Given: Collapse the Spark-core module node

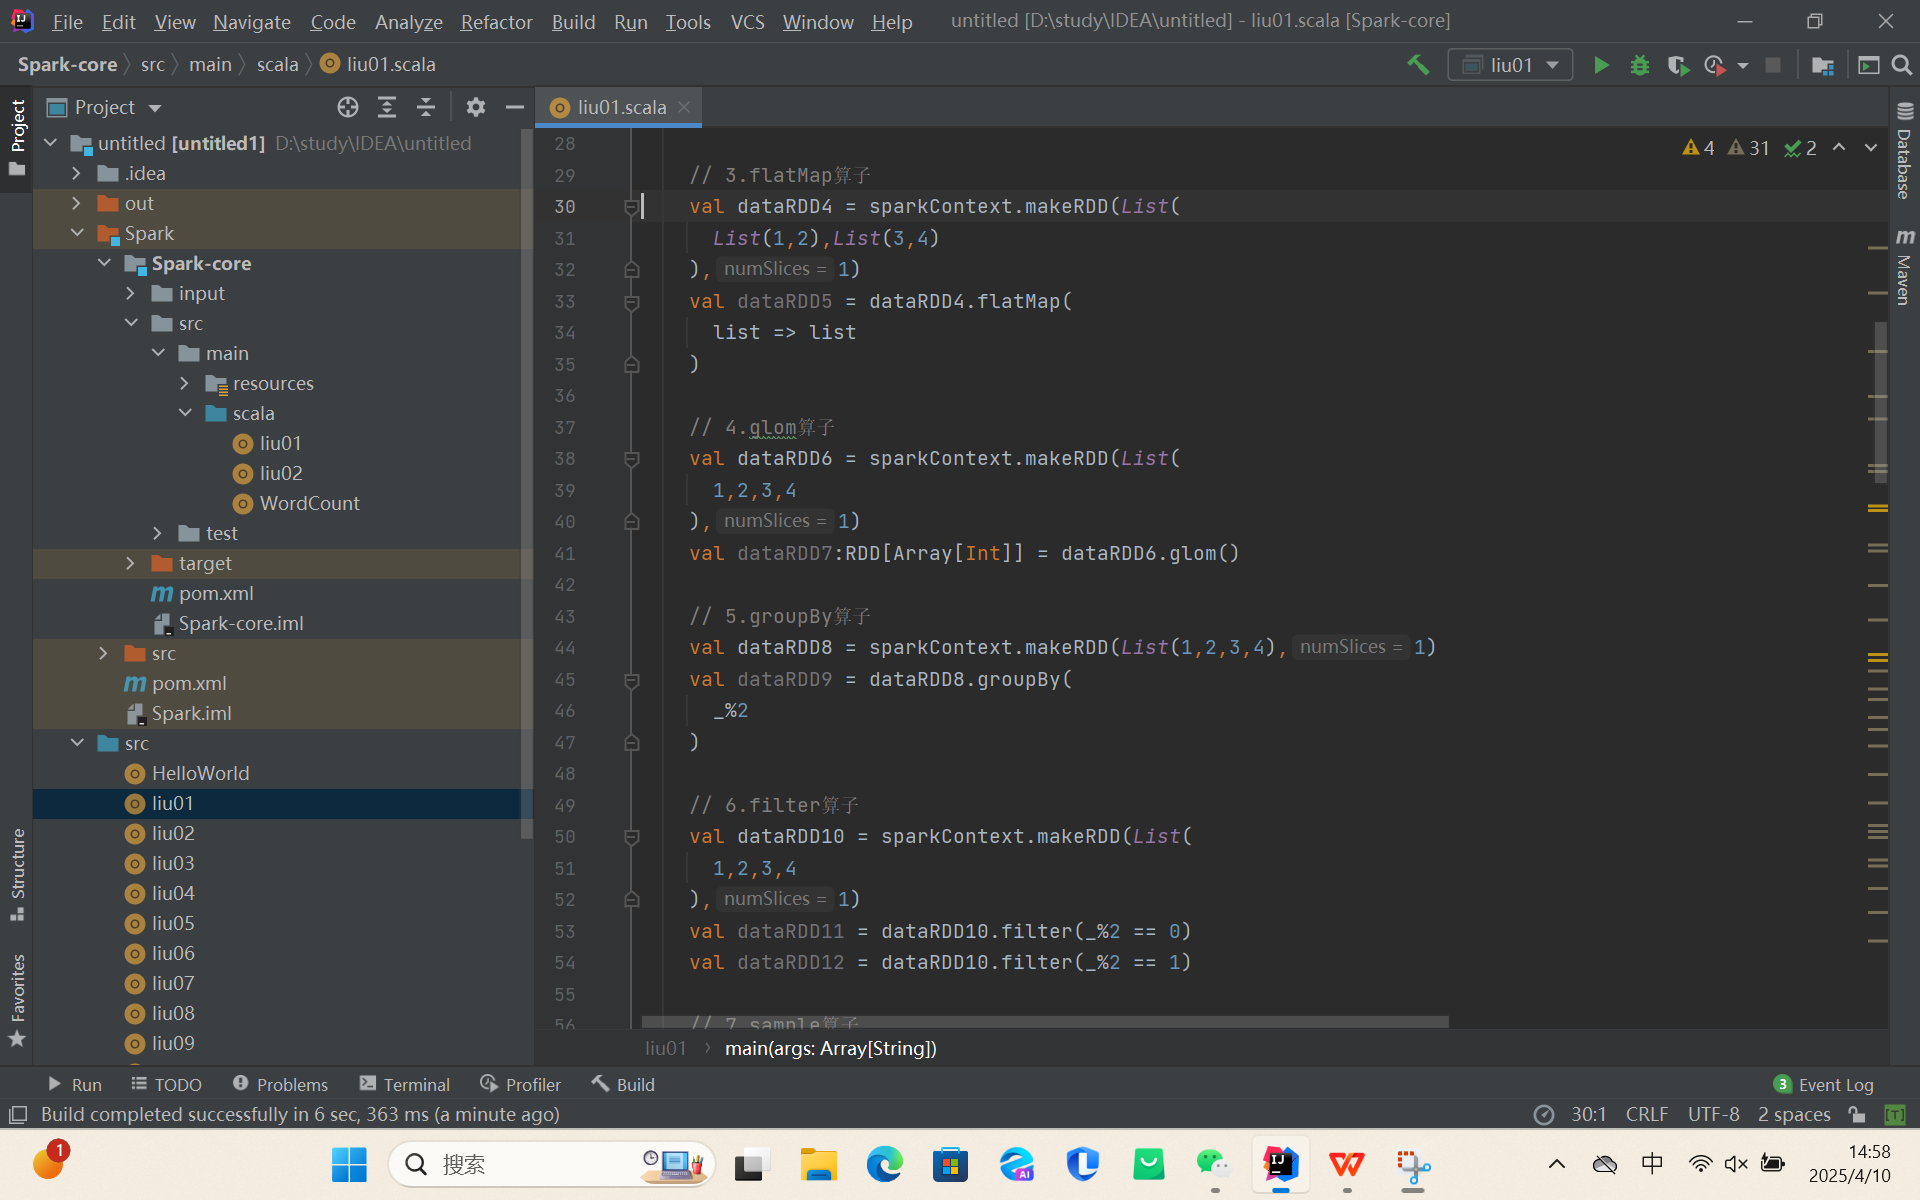Looking at the screenshot, I should point(105,263).
